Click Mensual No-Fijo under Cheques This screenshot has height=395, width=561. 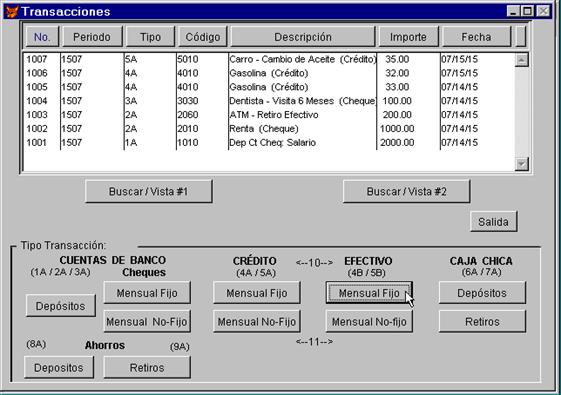(x=147, y=322)
